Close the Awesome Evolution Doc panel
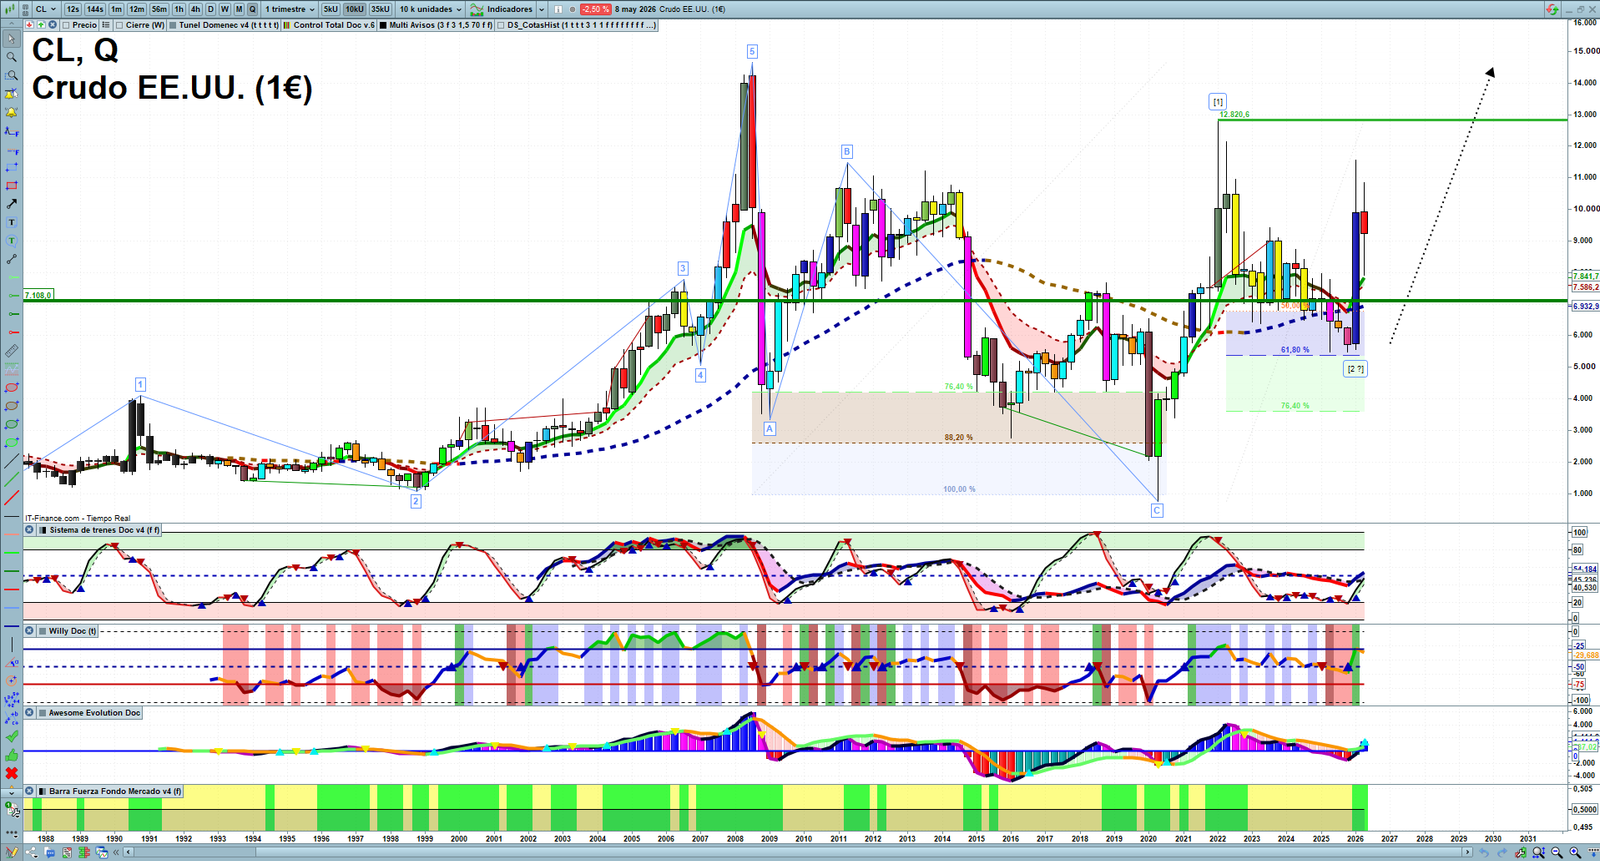Screen dimensions: 1600x861 [x=29, y=713]
